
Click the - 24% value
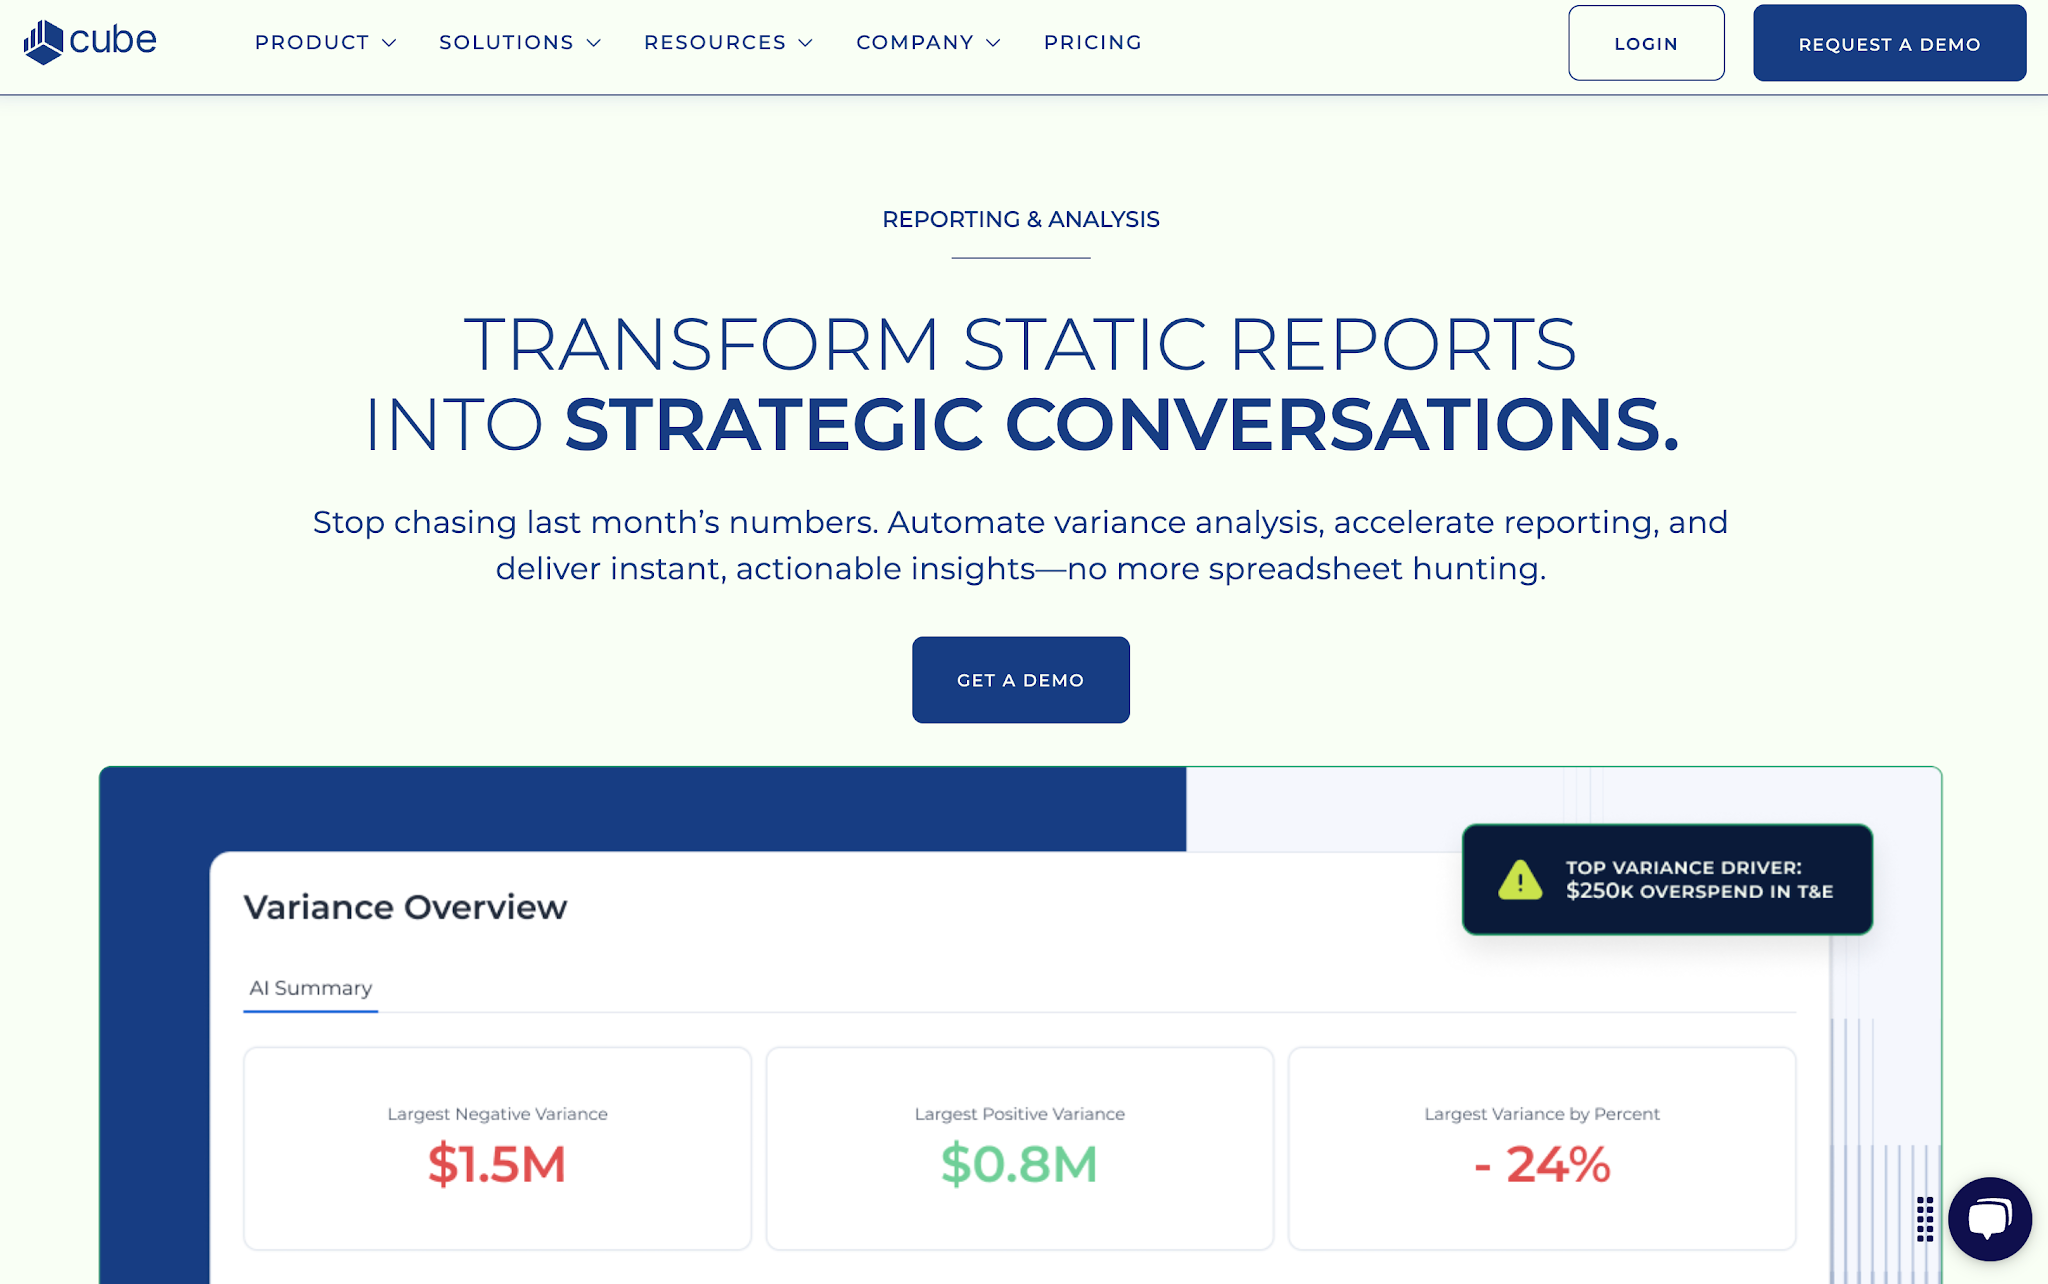click(x=1542, y=1164)
